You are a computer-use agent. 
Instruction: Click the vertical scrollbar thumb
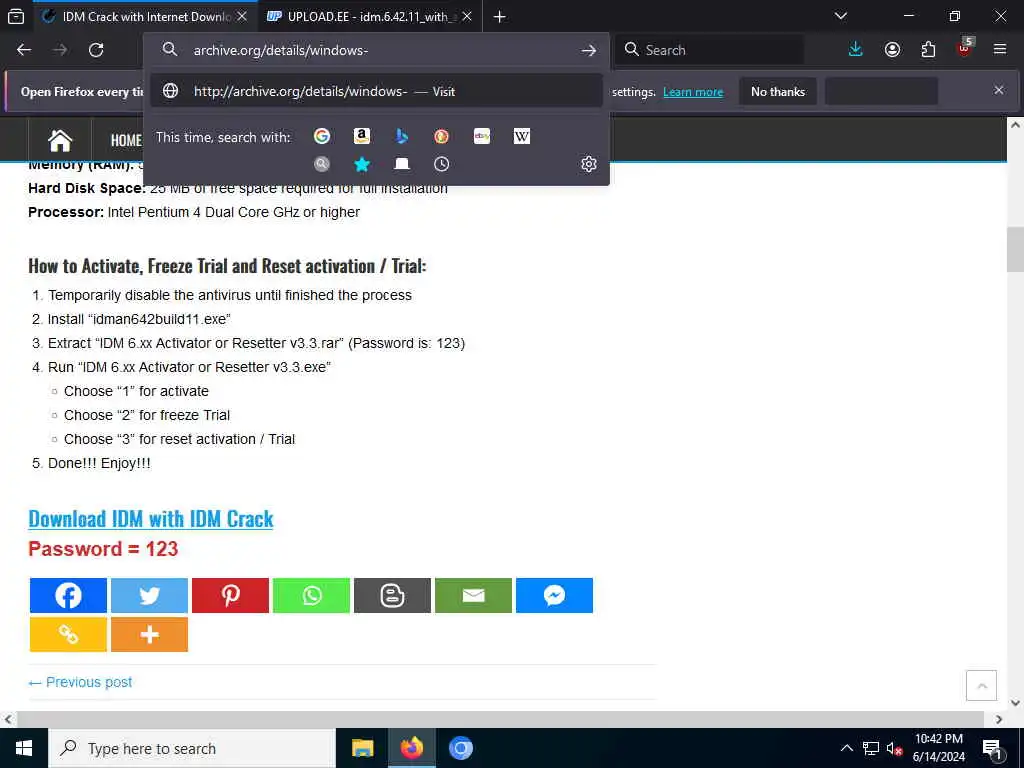pyautogui.click(x=1015, y=249)
